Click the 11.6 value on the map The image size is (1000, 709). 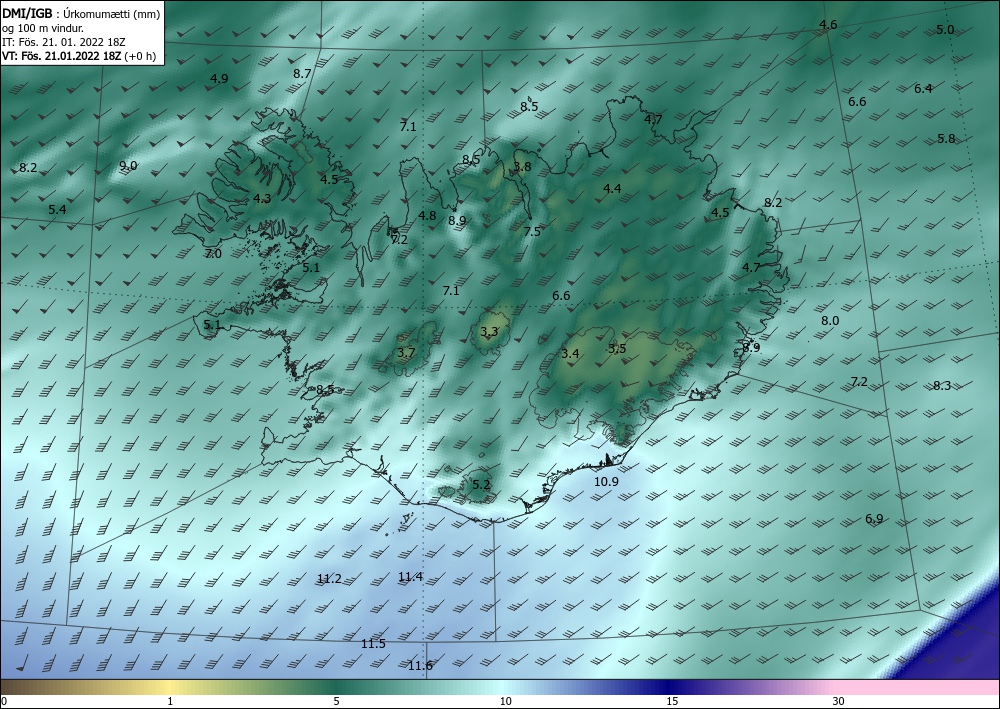click(420, 666)
